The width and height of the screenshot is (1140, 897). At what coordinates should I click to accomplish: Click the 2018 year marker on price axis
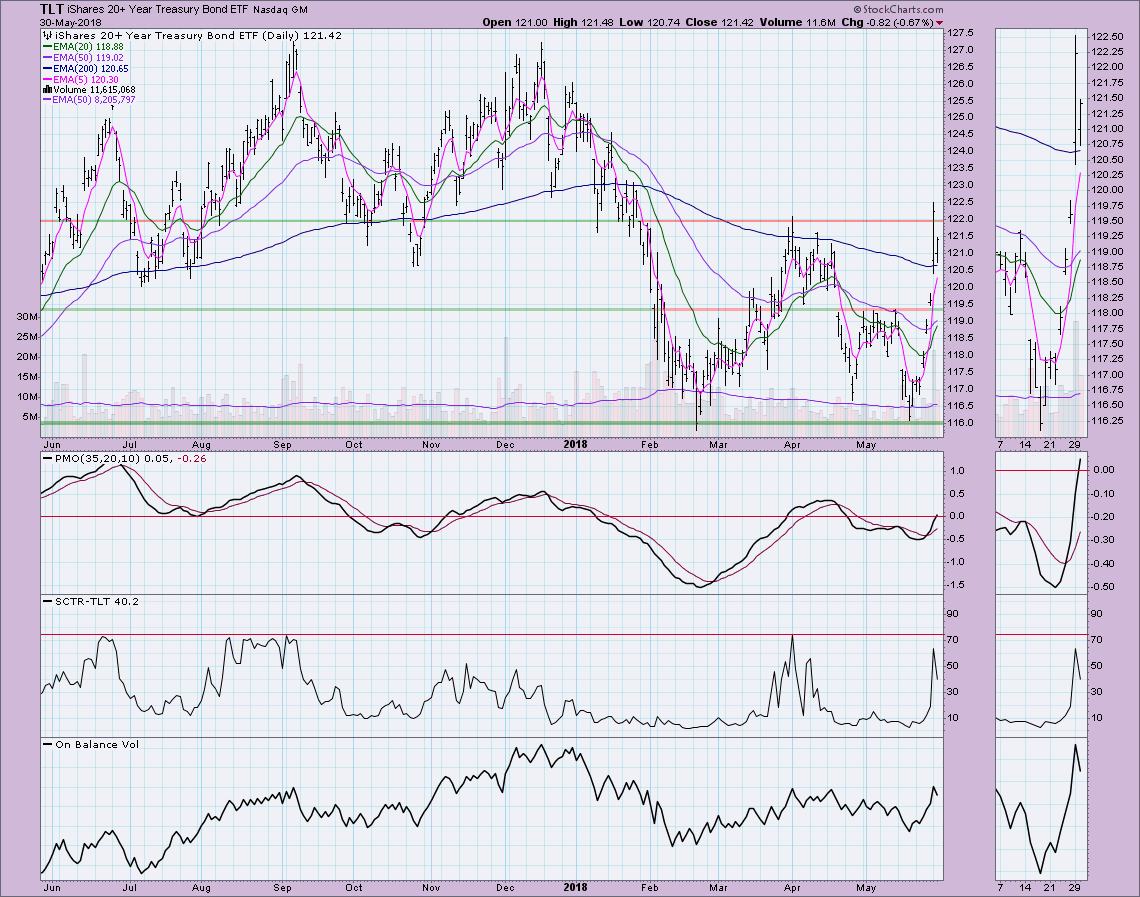click(577, 439)
